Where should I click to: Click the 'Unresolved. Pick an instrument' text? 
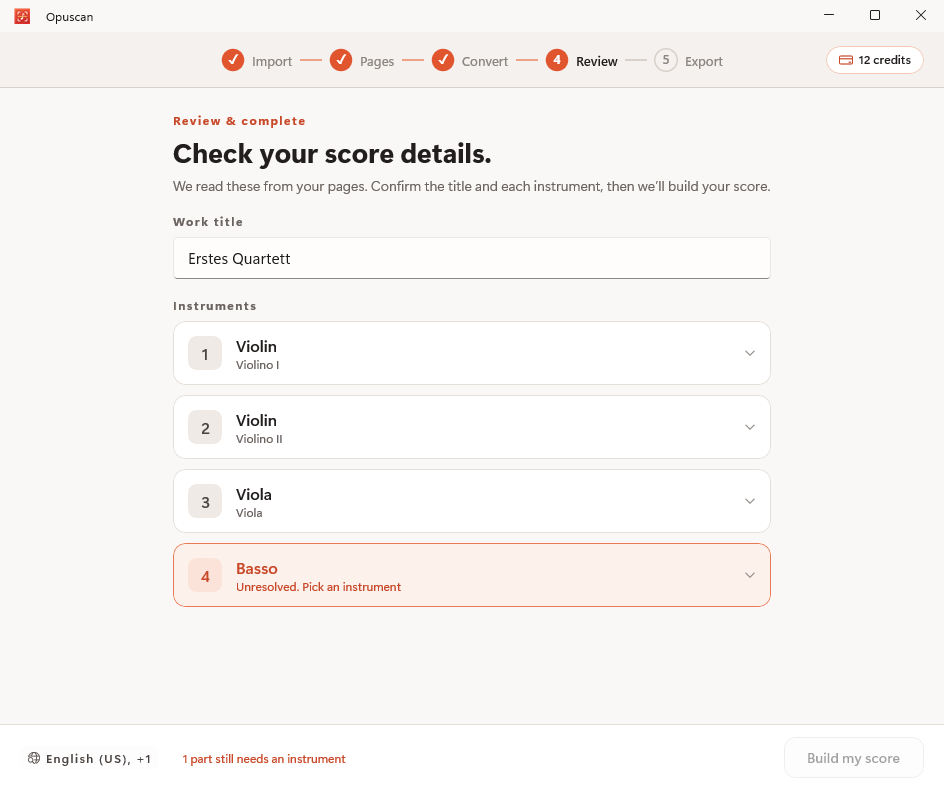click(318, 587)
